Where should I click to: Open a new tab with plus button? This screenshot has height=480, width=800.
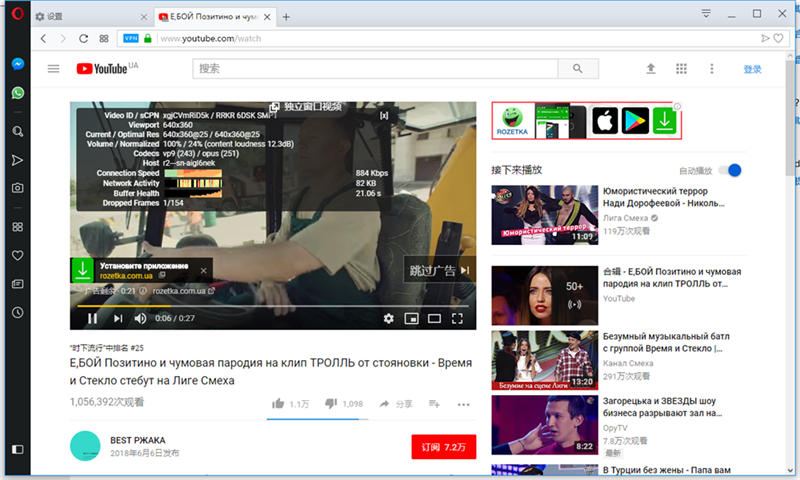pyautogui.click(x=286, y=17)
